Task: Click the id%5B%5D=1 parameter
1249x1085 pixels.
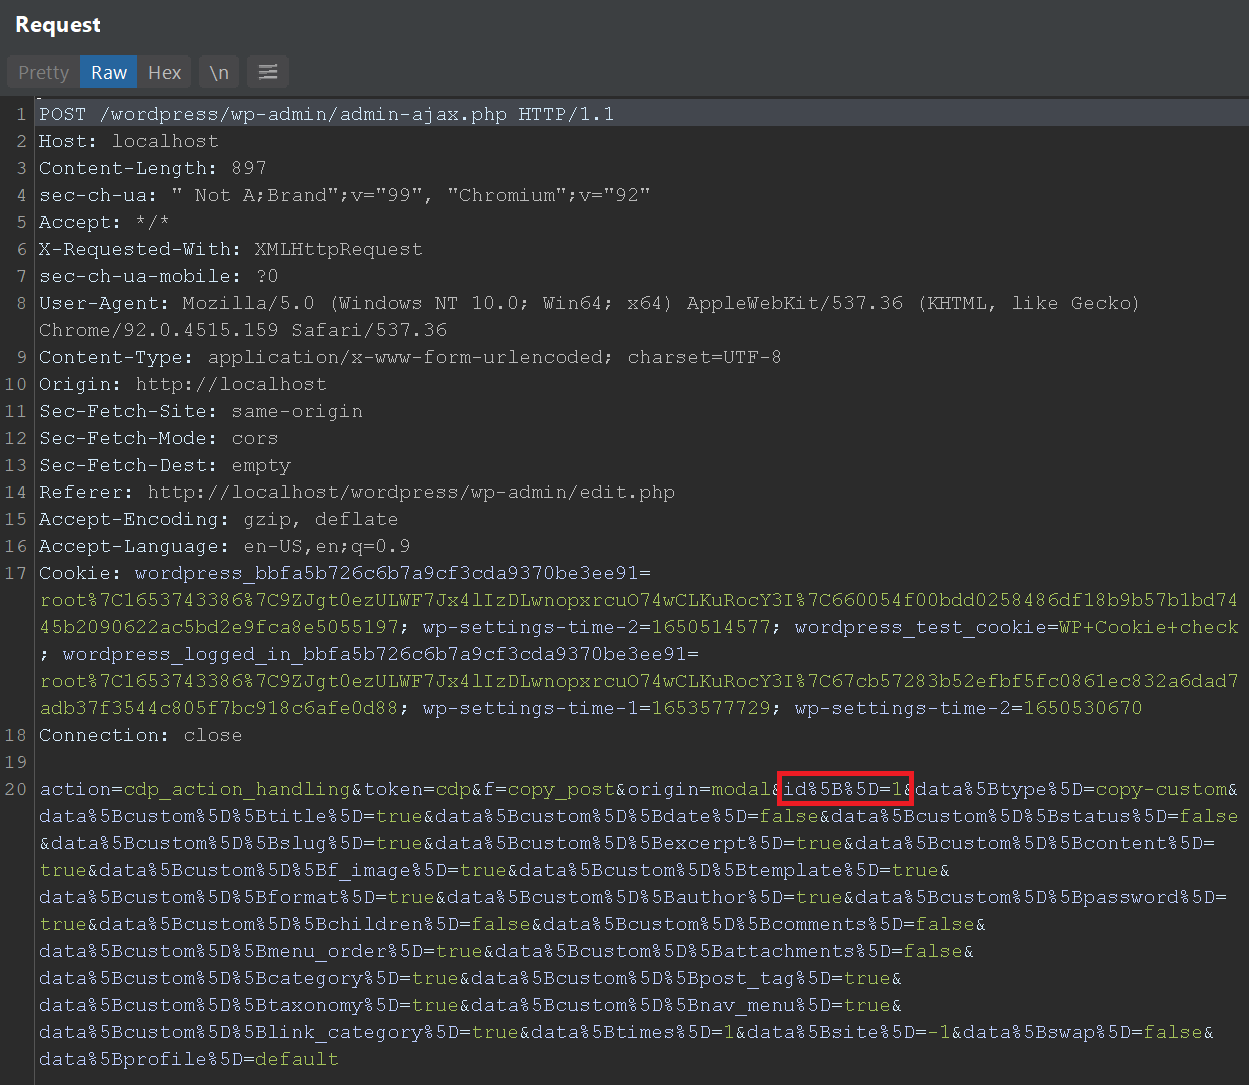Action: [844, 789]
